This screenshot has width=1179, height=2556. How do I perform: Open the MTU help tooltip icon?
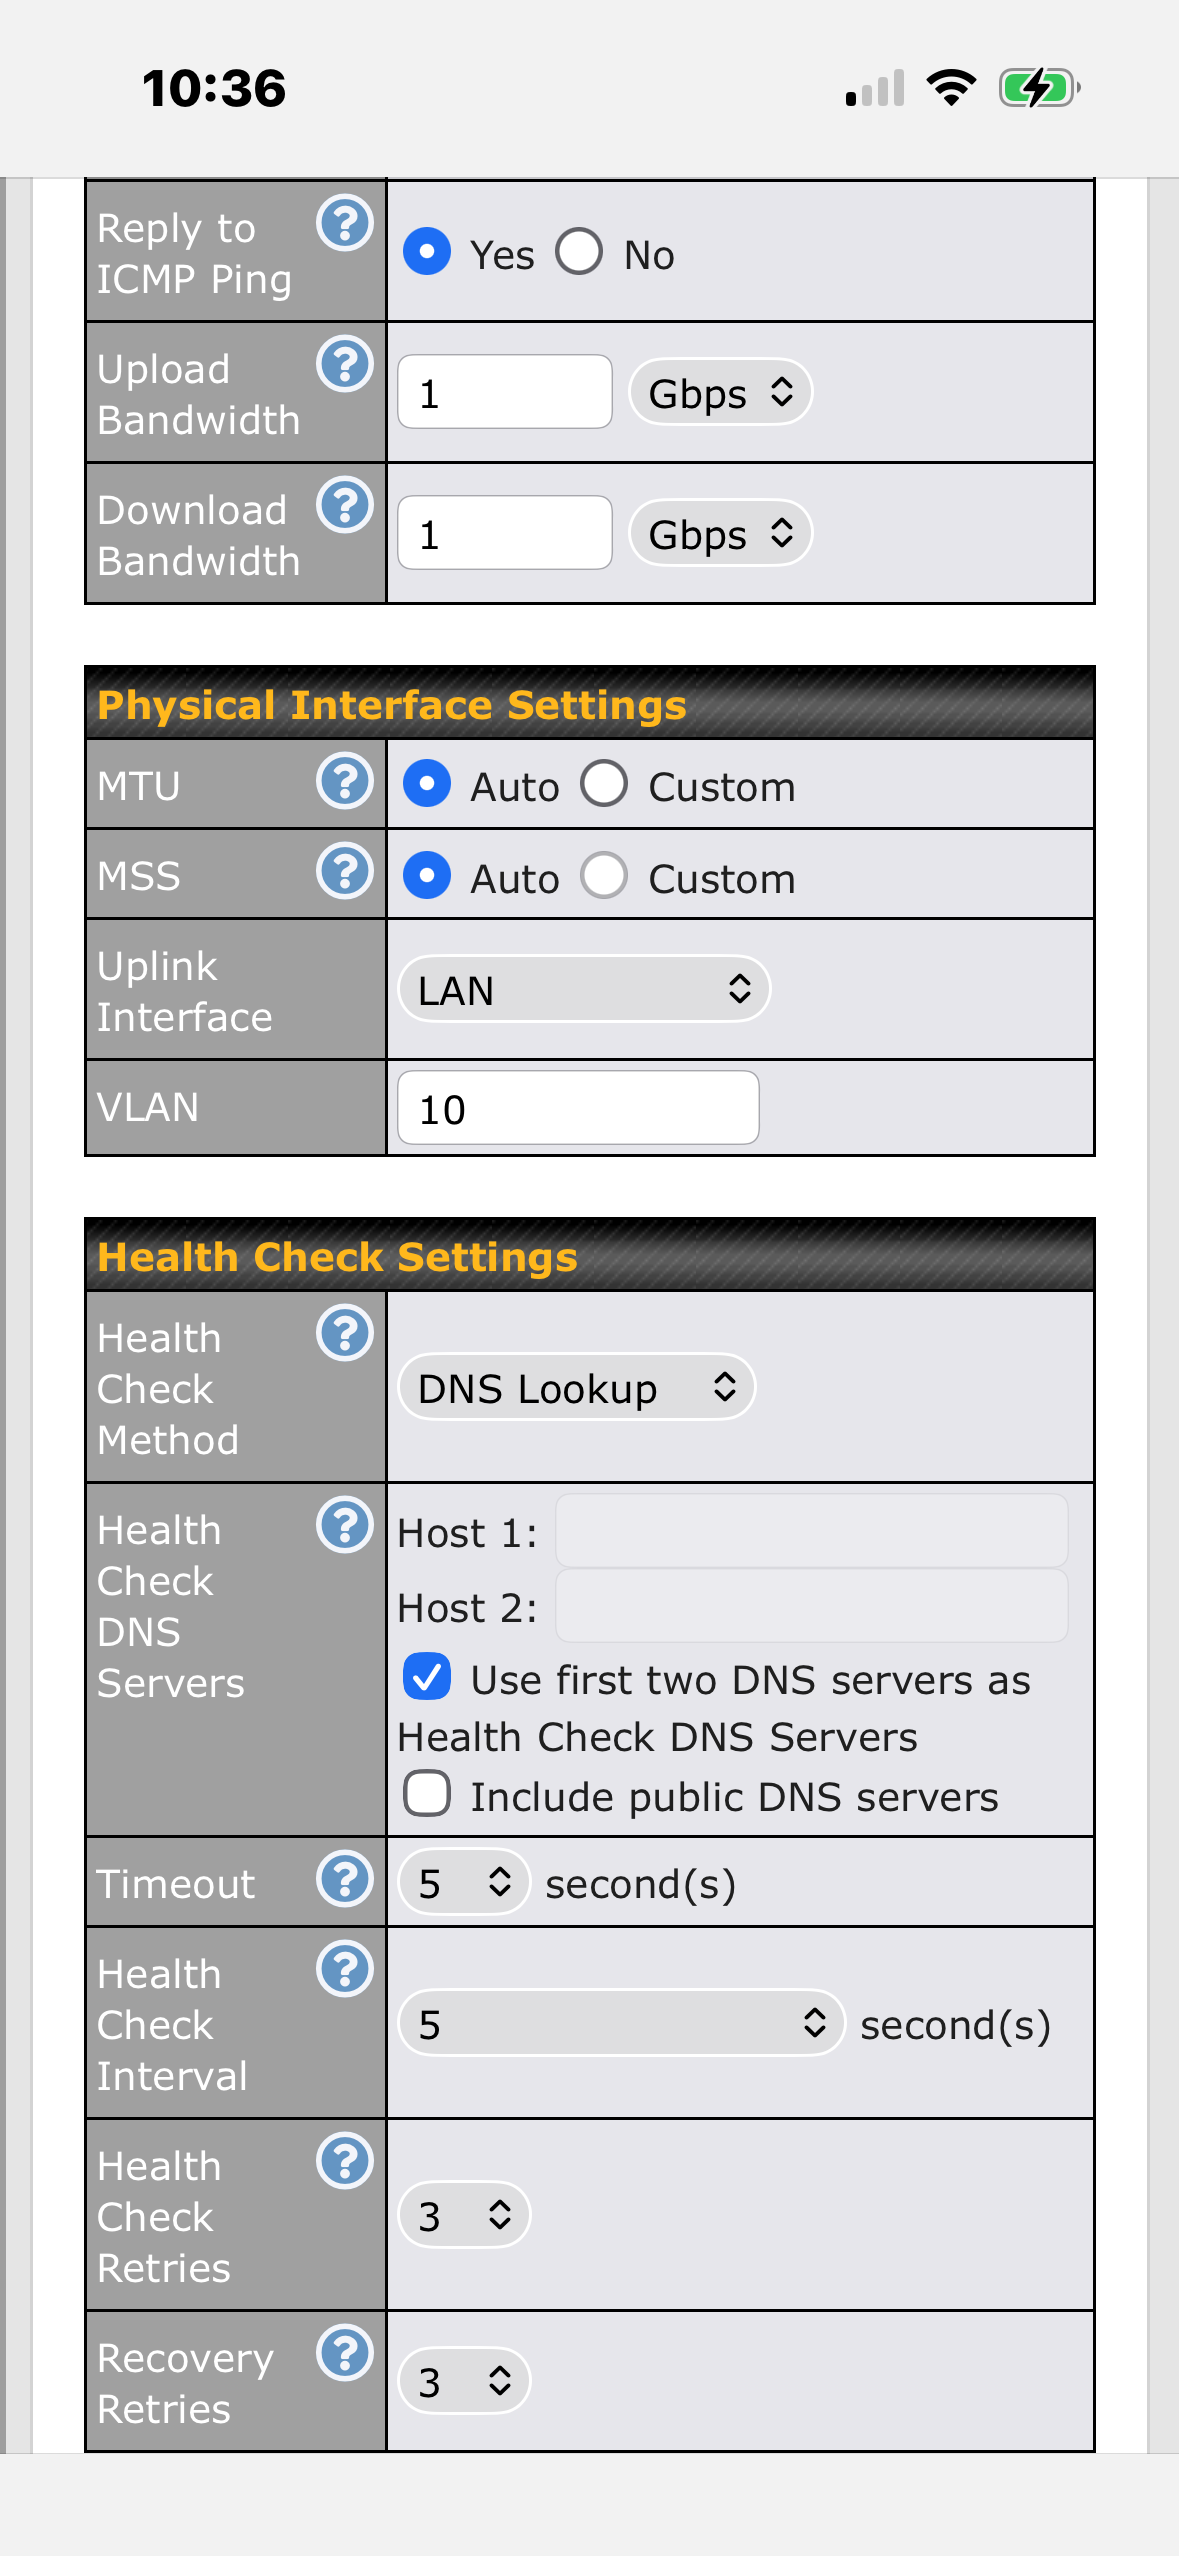click(x=344, y=781)
